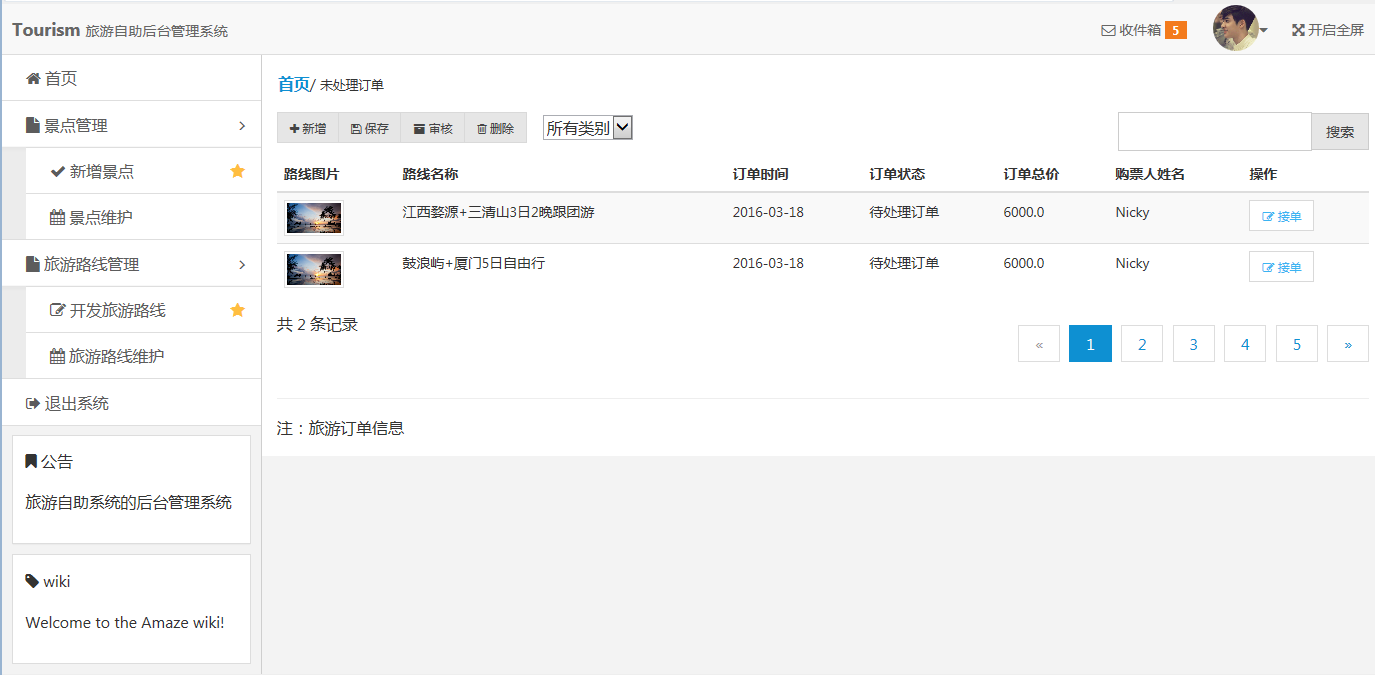Click the 共 2 条记录 record count text
The width and height of the screenshot is (1375, 675).
pyautogui.click(x=318, y=324)
